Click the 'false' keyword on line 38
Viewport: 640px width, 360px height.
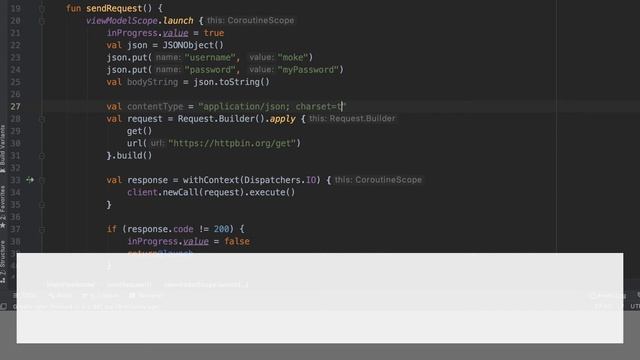(x=237, y=241)
